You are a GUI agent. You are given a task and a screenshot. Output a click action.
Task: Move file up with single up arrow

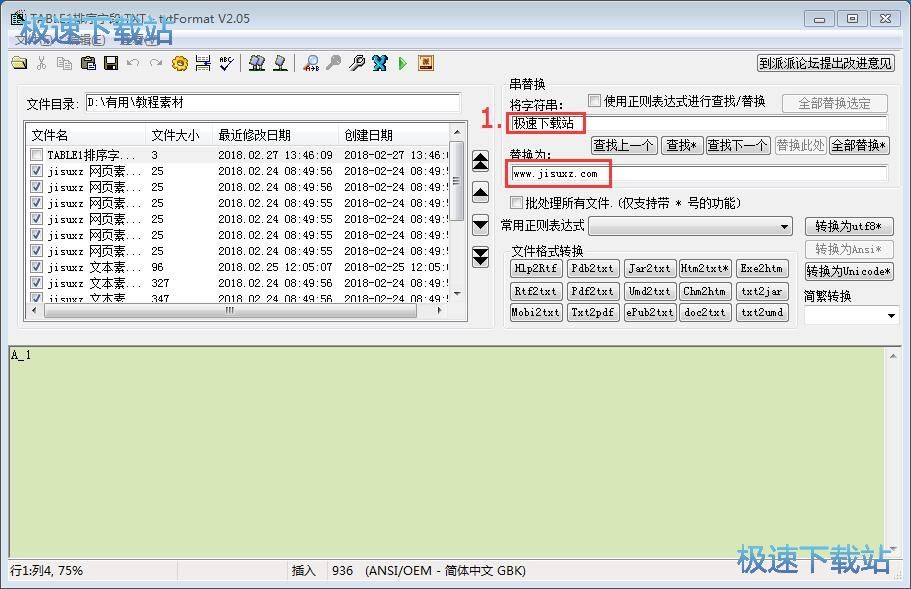[480, 192]
